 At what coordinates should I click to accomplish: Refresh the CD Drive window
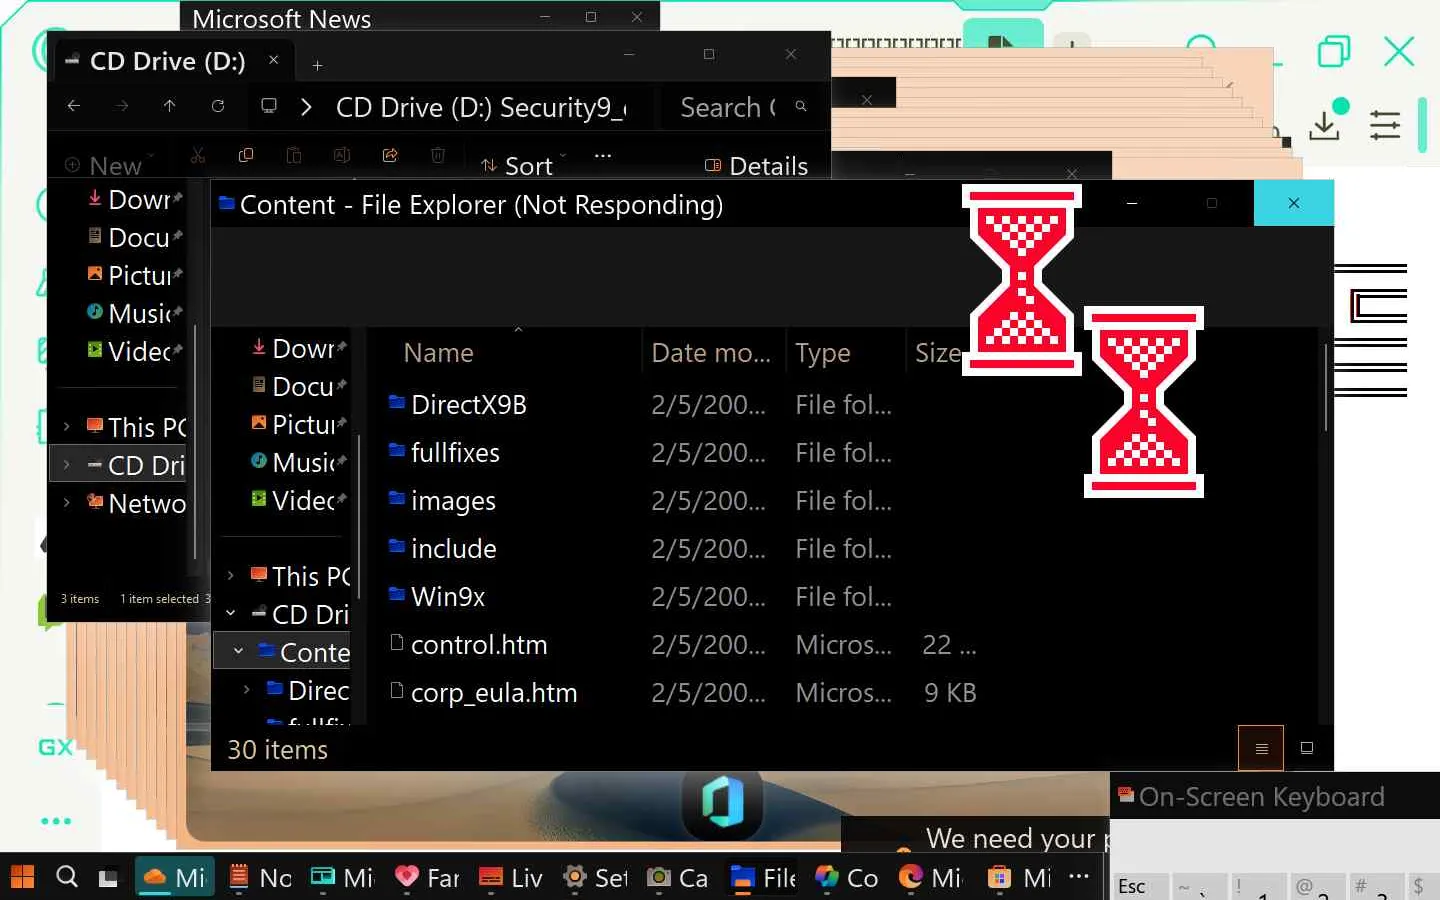point(218,106)
